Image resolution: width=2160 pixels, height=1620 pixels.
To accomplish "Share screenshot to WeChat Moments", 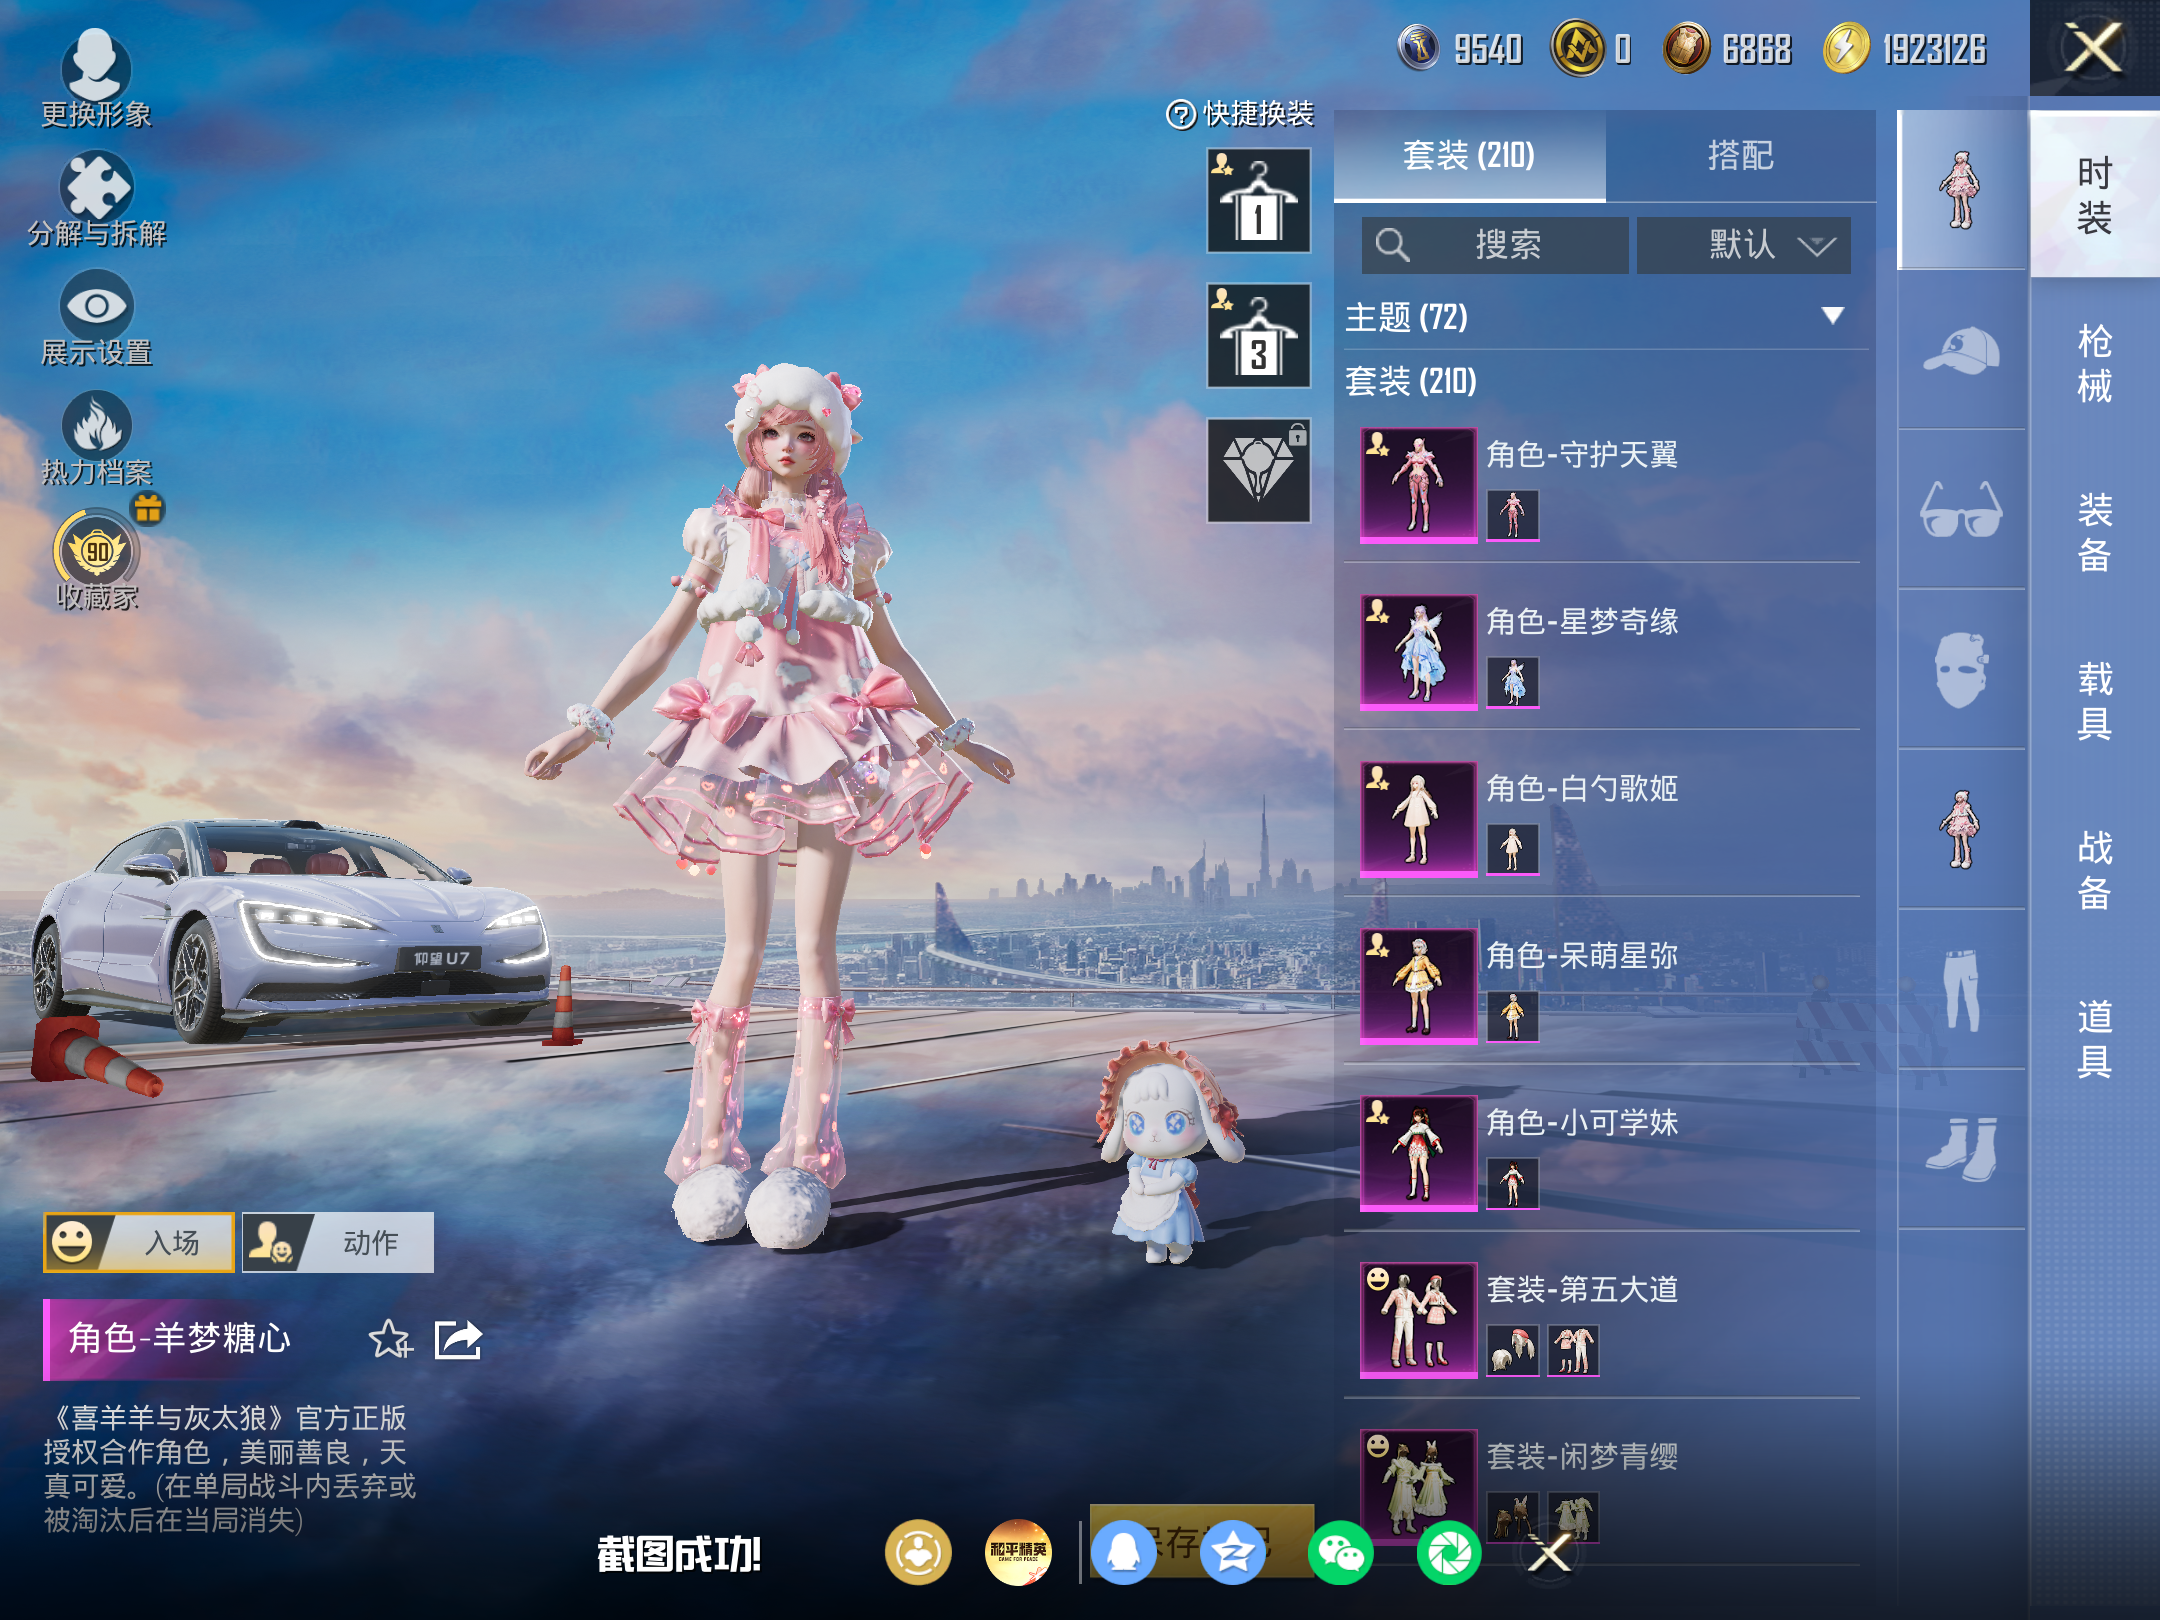I will pos(1449,1553).
